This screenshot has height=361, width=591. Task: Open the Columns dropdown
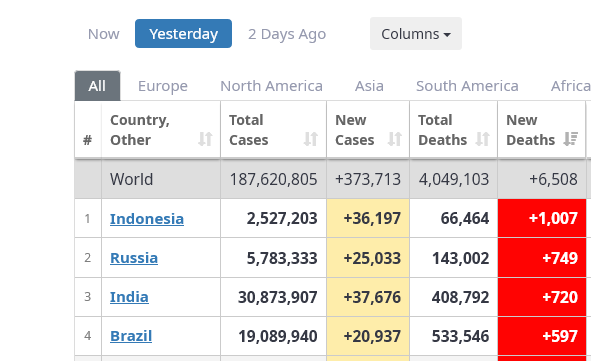pyautogui.click(x=416, y=34)
